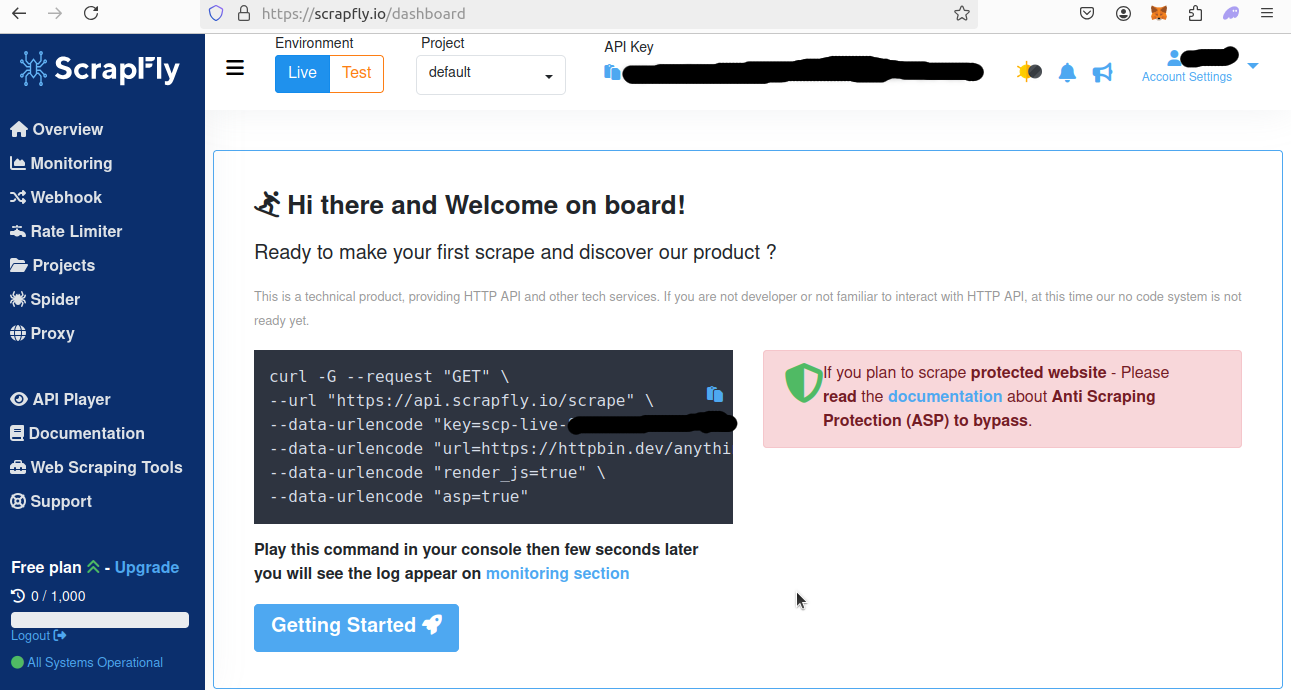Click the "Hi there and Welcome on board!" heading

[x=470, y=205]
